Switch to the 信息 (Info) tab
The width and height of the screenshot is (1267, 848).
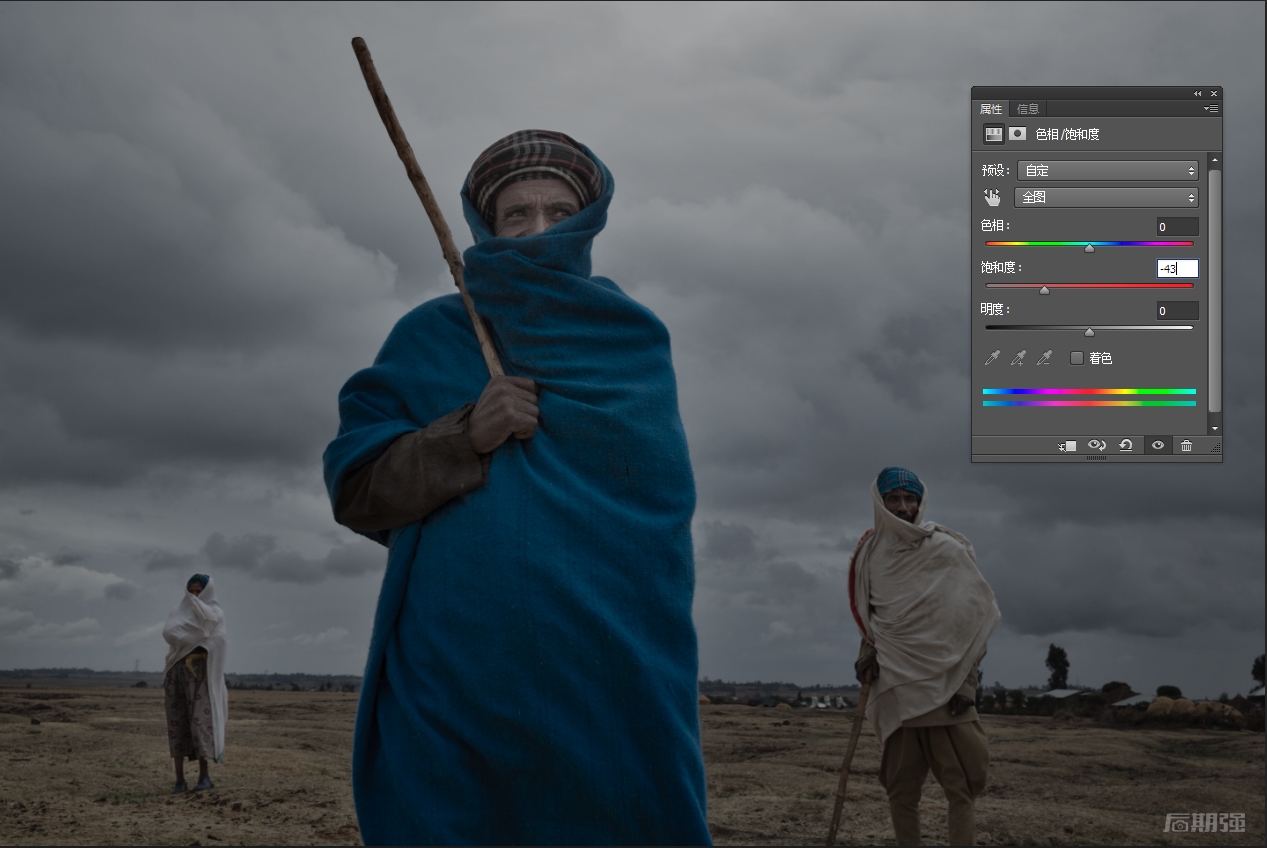coord(1027,109)
